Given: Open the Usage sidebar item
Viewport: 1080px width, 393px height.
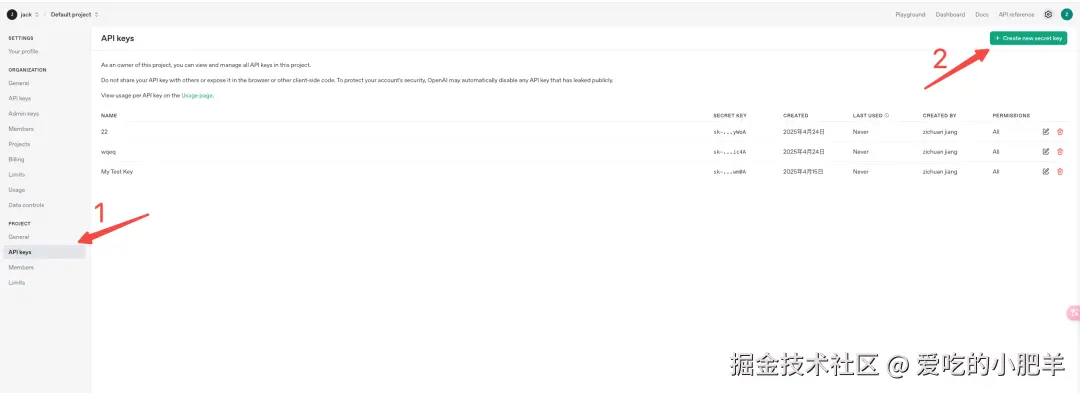Looking at the screenshot, I should click(x=17, y=190).
